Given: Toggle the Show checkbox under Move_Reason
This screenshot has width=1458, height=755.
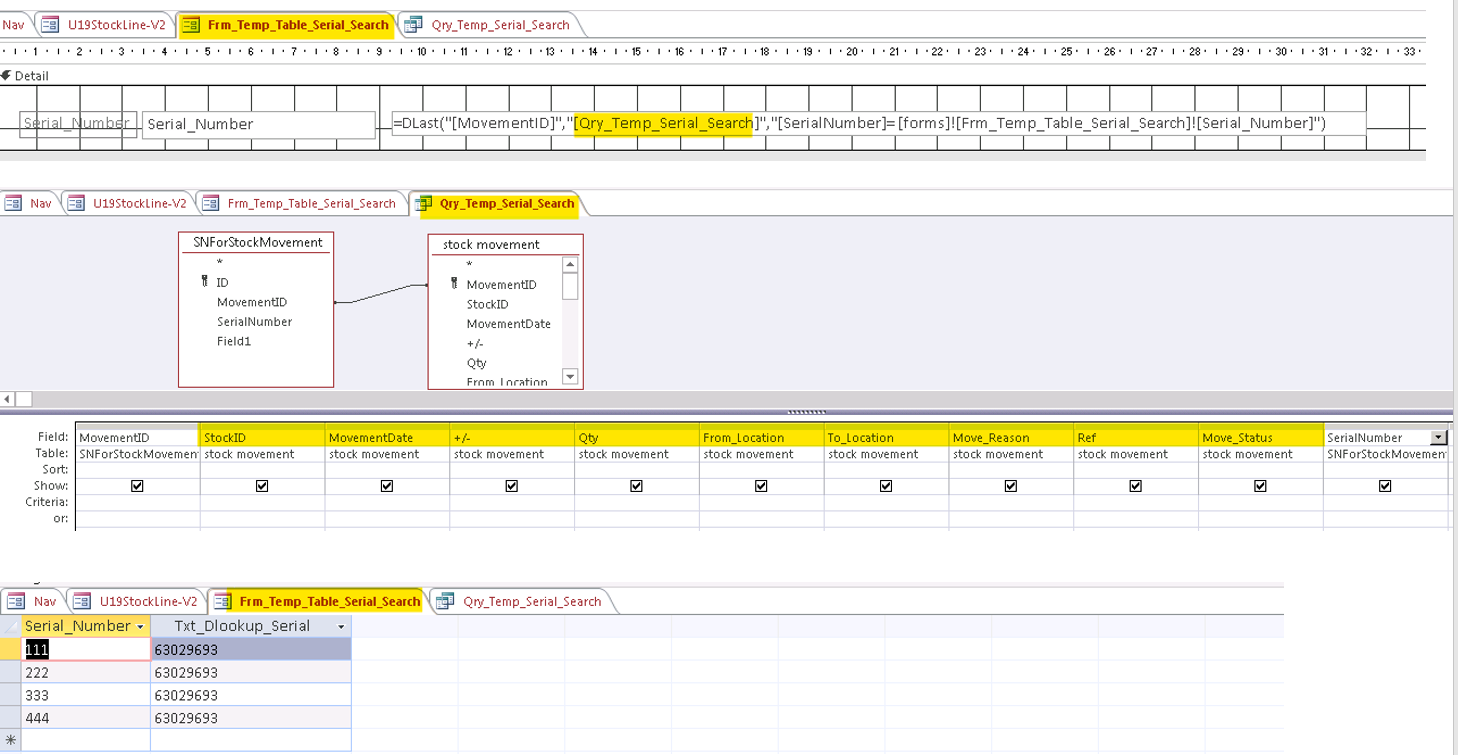Looking at the screenshot, I should [1011, 486].
